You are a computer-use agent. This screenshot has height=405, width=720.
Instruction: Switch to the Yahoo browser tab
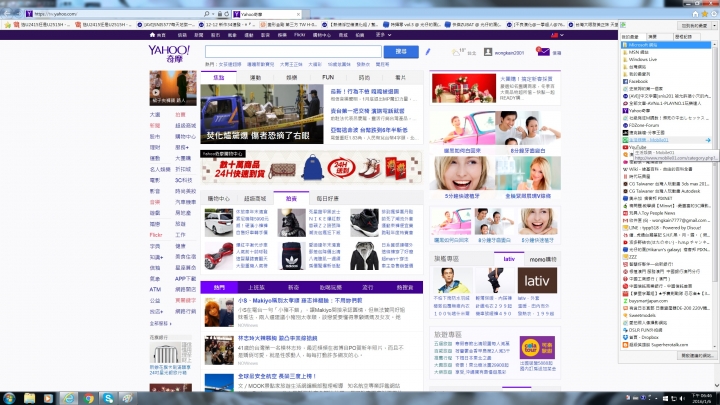pyautogui.click(x=267, y=14)
